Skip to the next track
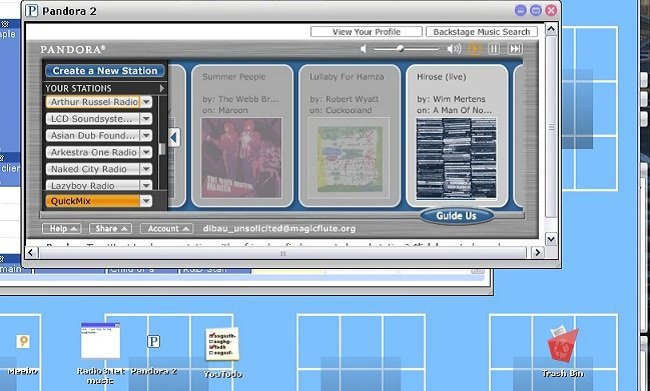 coord(515,49)
